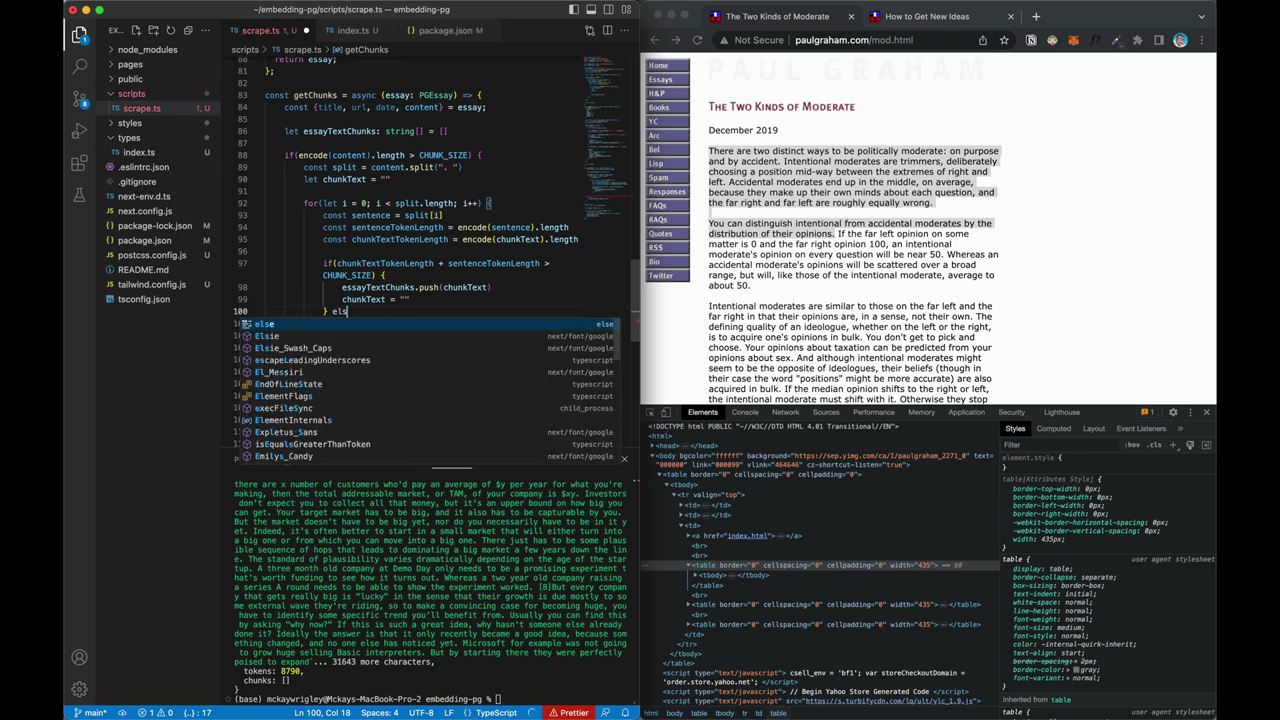
Task: Select TypeScript language mode in status bar
Action: (x=496, y=713)
